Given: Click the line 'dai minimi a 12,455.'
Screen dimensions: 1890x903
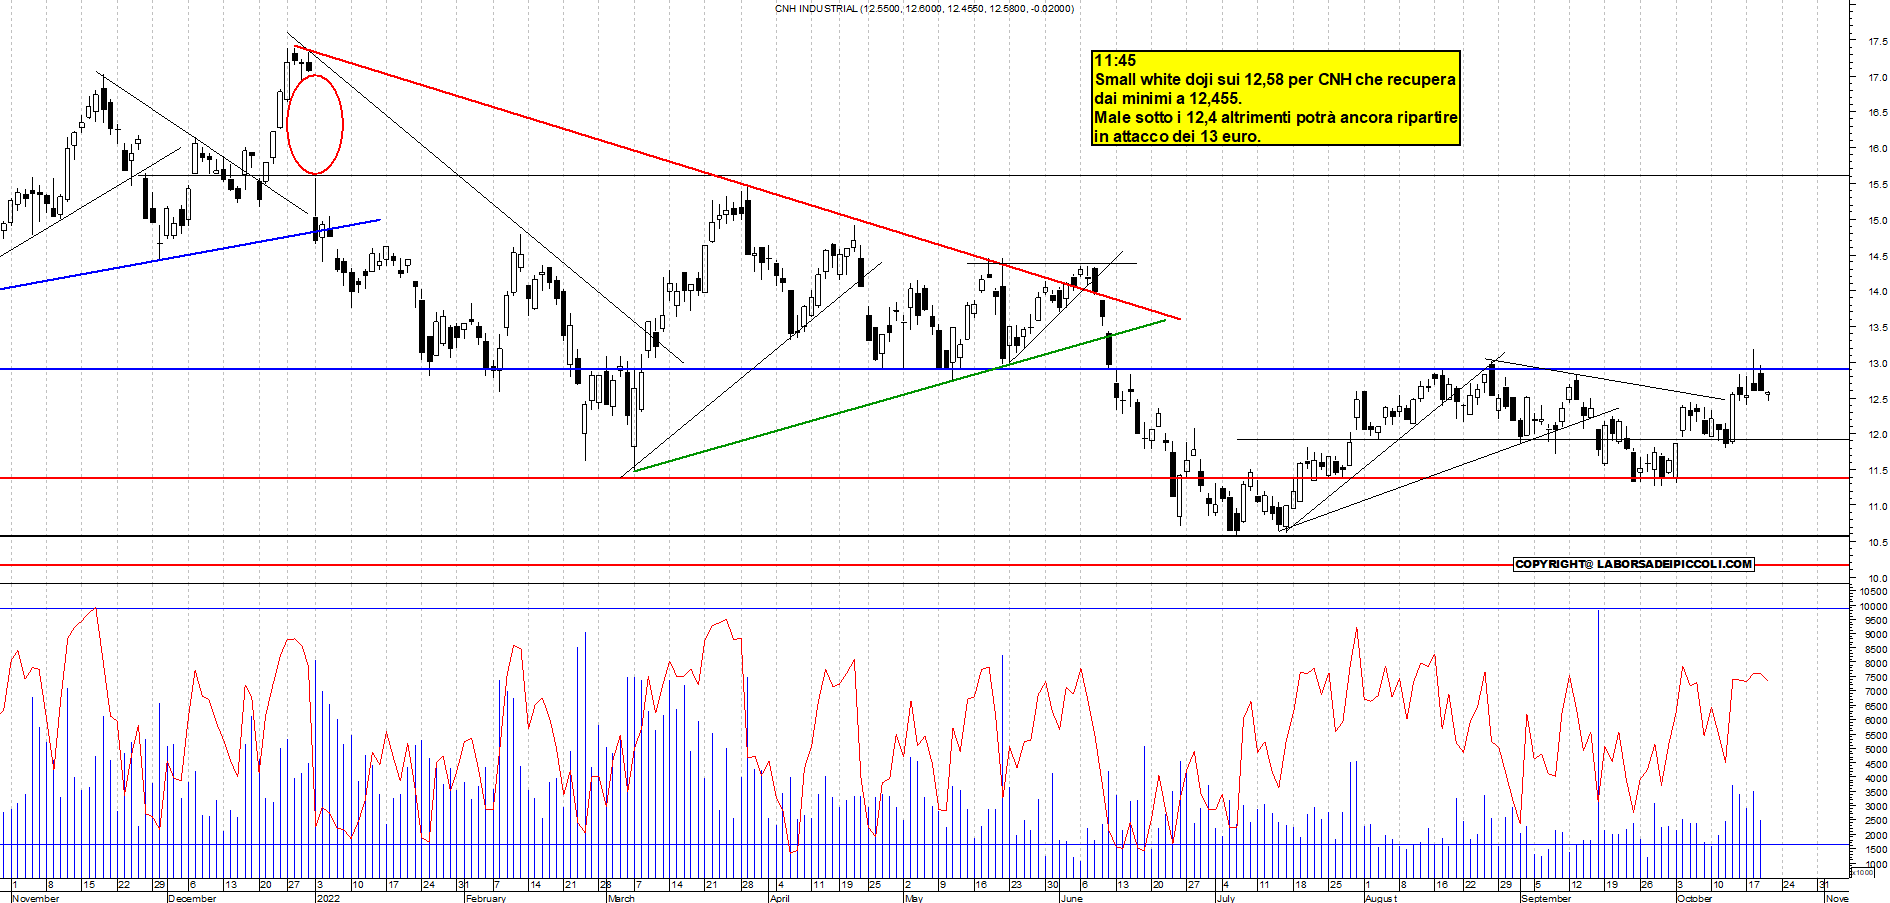Looking at the screenshot, I should pos(1168,98).
